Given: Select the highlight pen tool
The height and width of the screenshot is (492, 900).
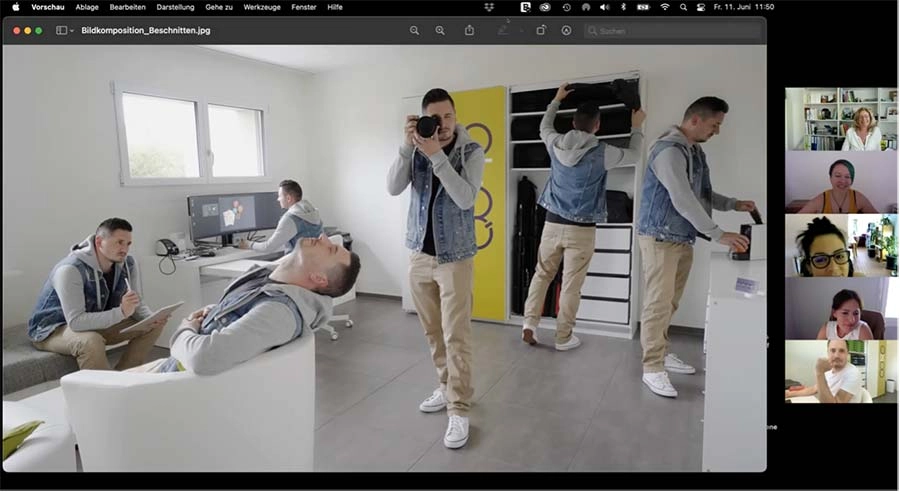Looking at the screenshot, I should [503, 30].
